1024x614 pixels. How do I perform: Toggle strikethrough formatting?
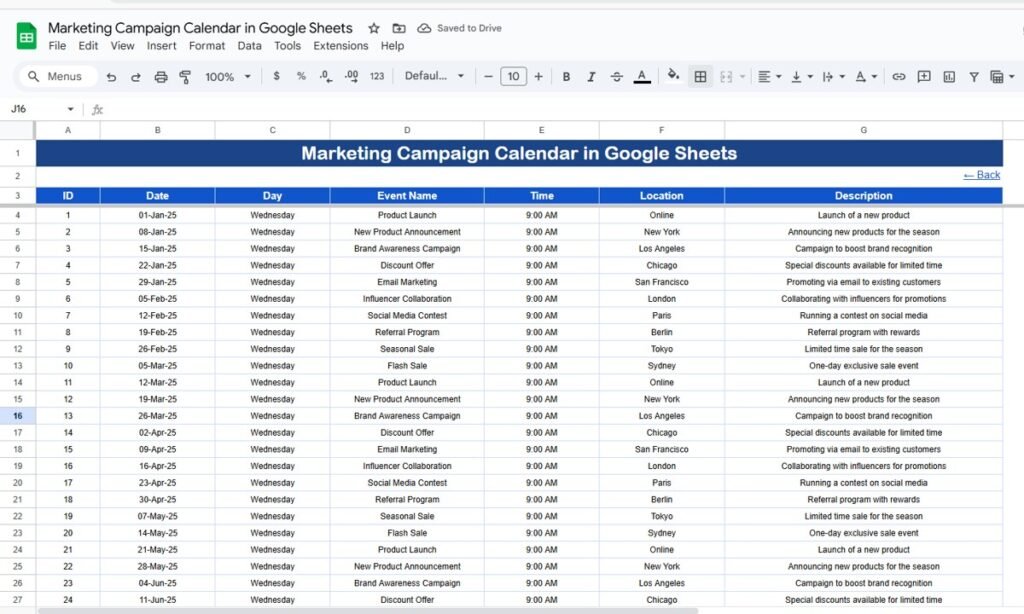(616, 77)
